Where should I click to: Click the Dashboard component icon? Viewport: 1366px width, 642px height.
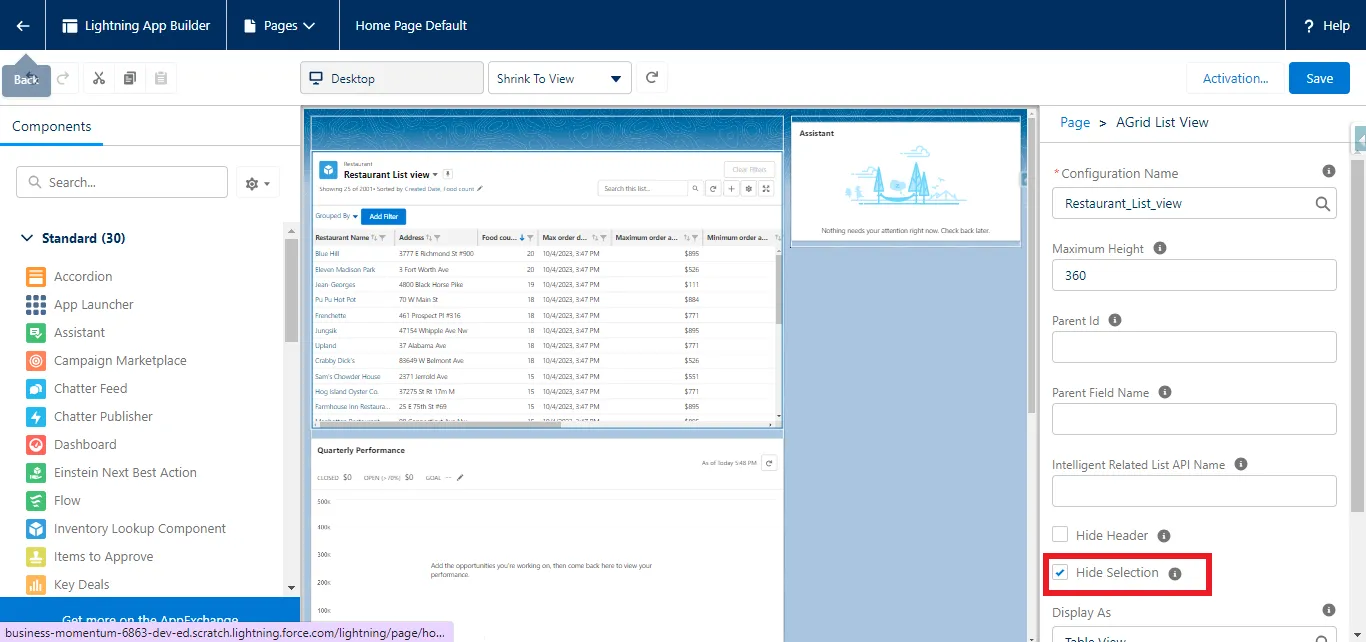[x=36, y=445]
